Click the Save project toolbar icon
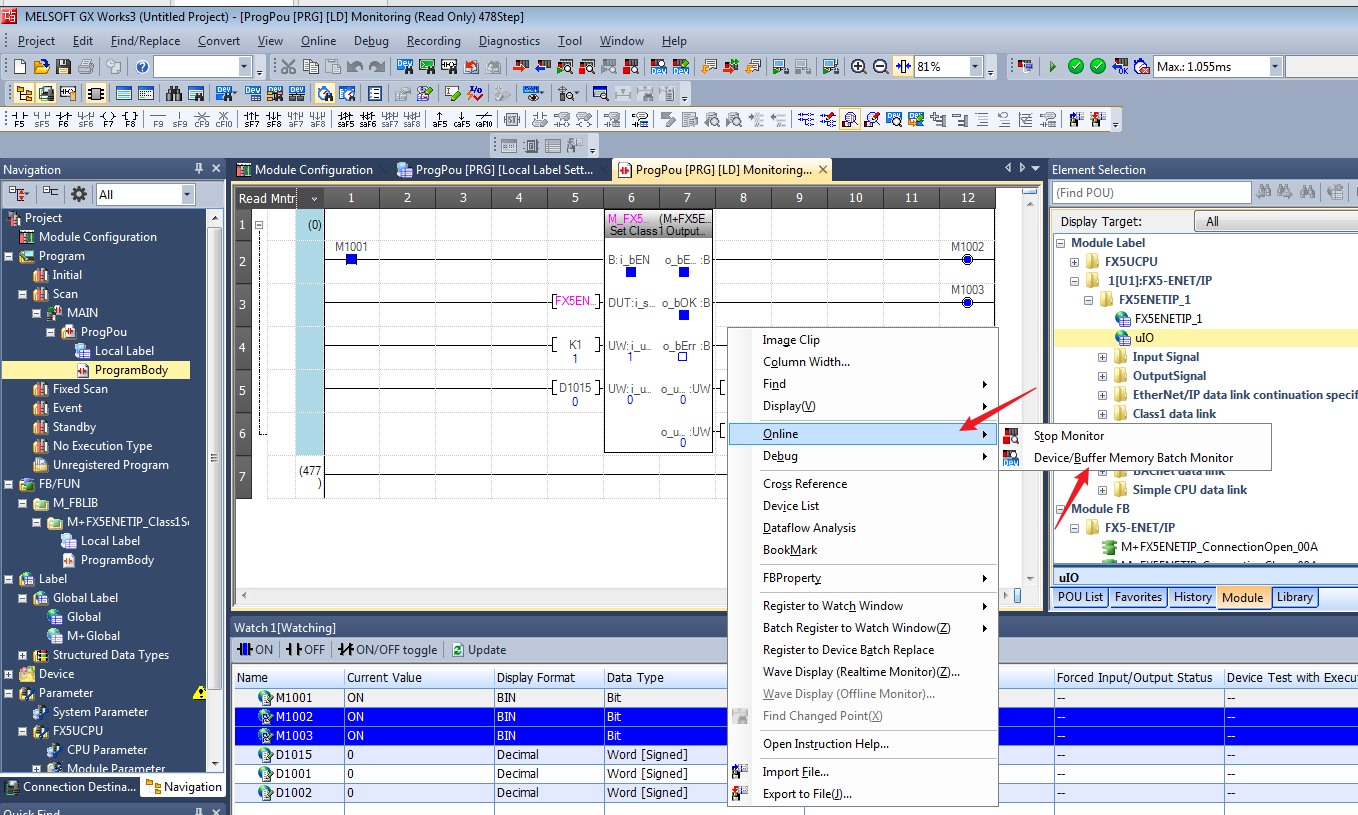 coord(63,67)
